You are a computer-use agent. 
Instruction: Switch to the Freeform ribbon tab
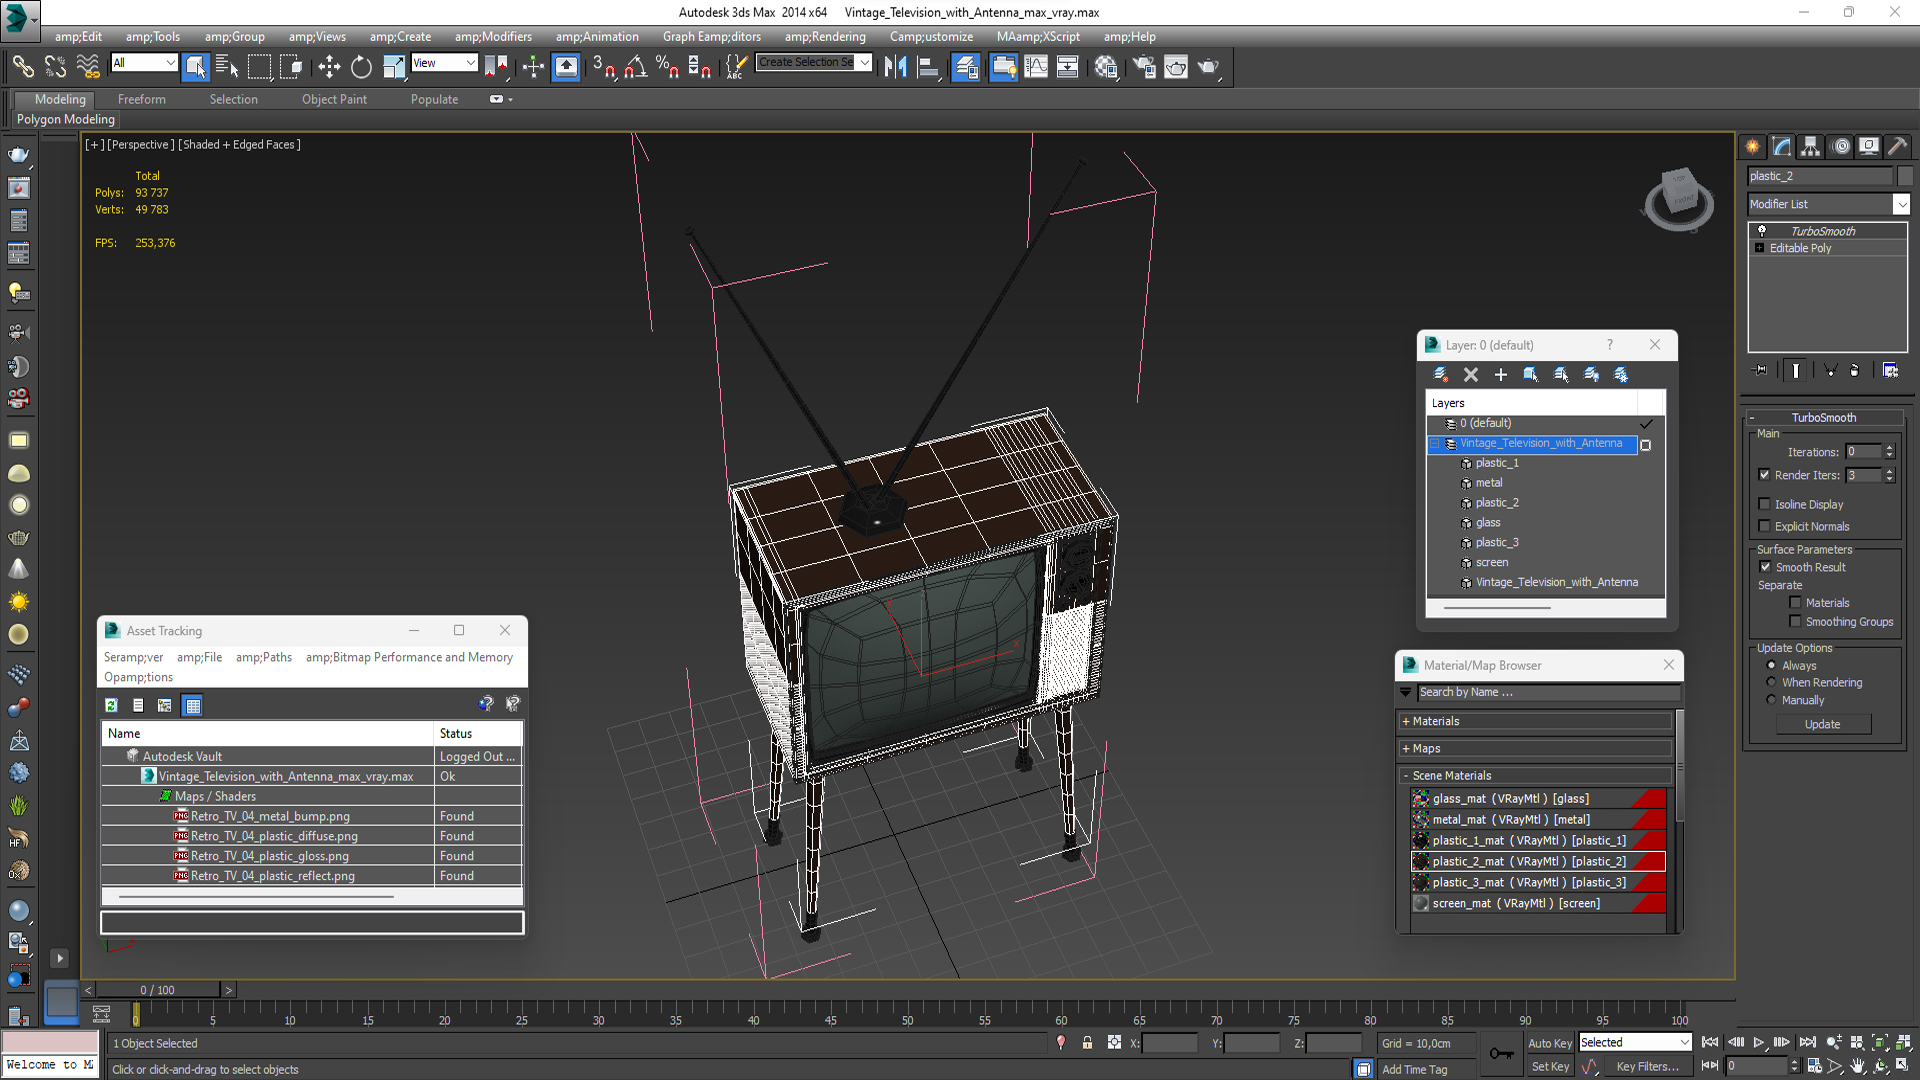coord(141,99)
